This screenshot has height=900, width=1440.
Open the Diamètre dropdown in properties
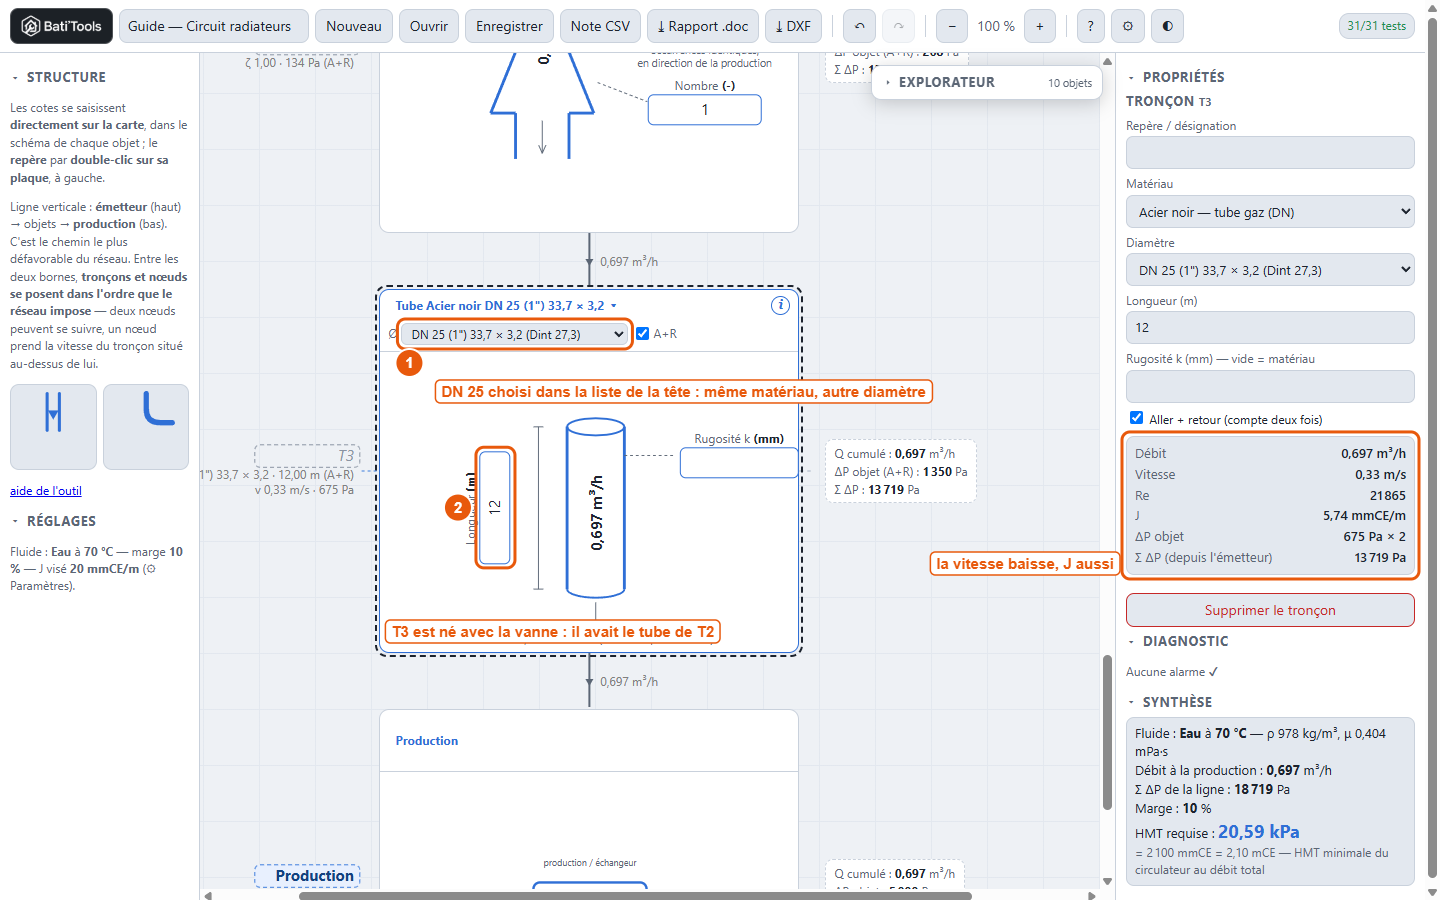(1270, 270)
